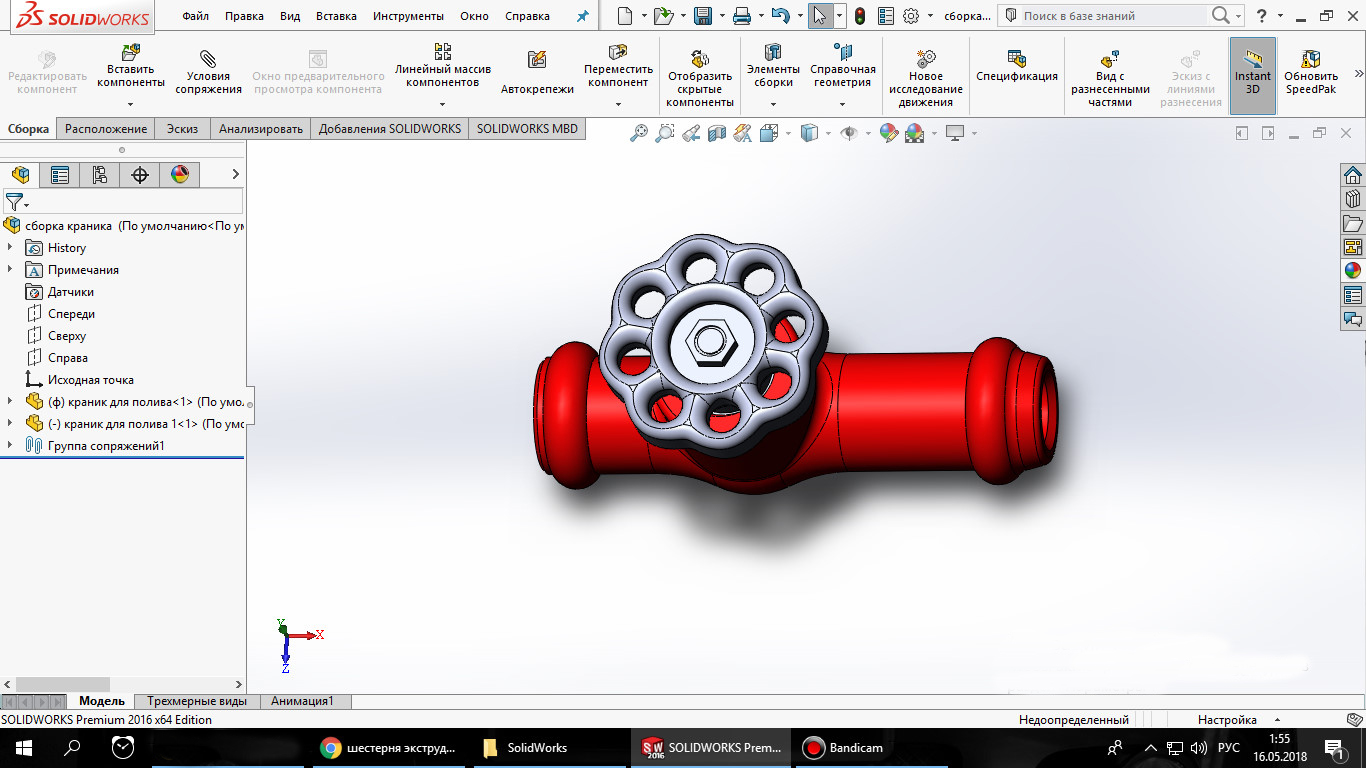The height and width of the screenshot is (768, 1366).
Task: Open FeatureManager design tree tab
Action: tap(20, 175)
